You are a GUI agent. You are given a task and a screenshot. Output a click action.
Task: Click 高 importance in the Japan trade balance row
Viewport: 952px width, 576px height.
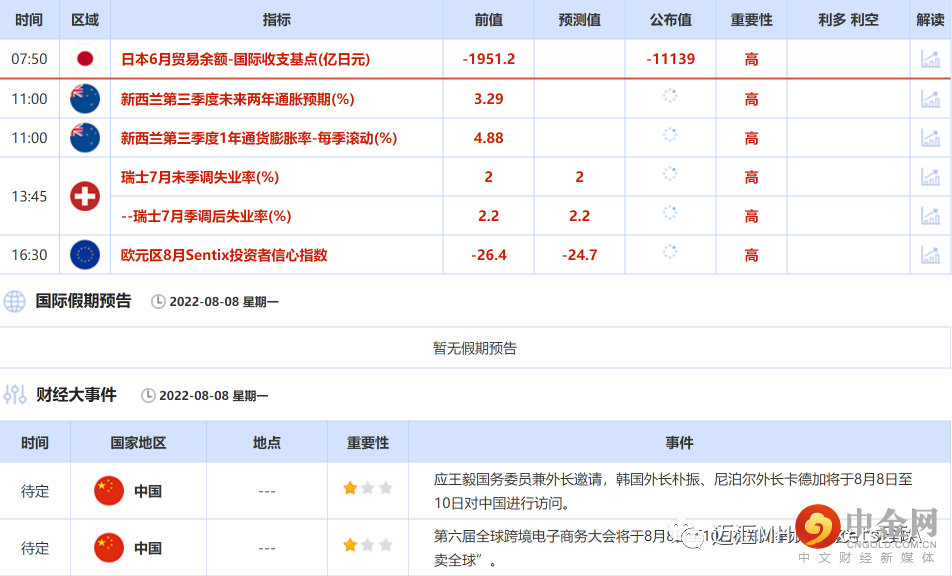(752, 59)
